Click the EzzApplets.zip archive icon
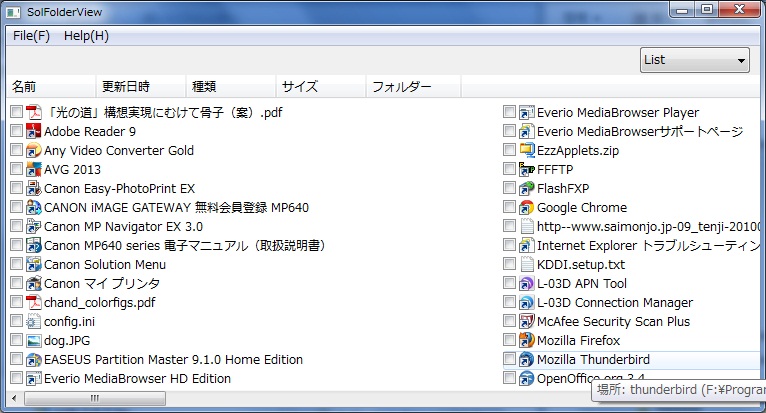 pyautogui.click(x=527, y=150)
